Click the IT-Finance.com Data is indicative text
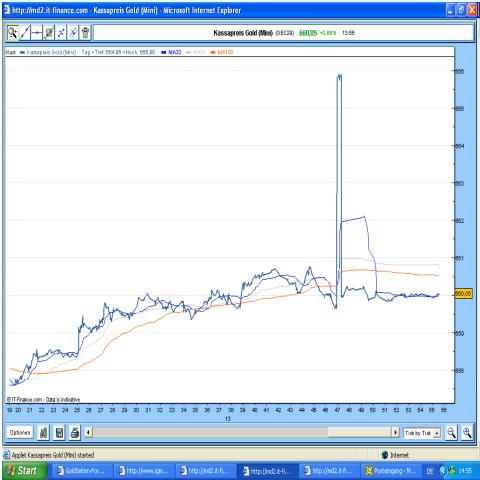The width and height of the screenshot is (480, 480). [x=43, y=399]
